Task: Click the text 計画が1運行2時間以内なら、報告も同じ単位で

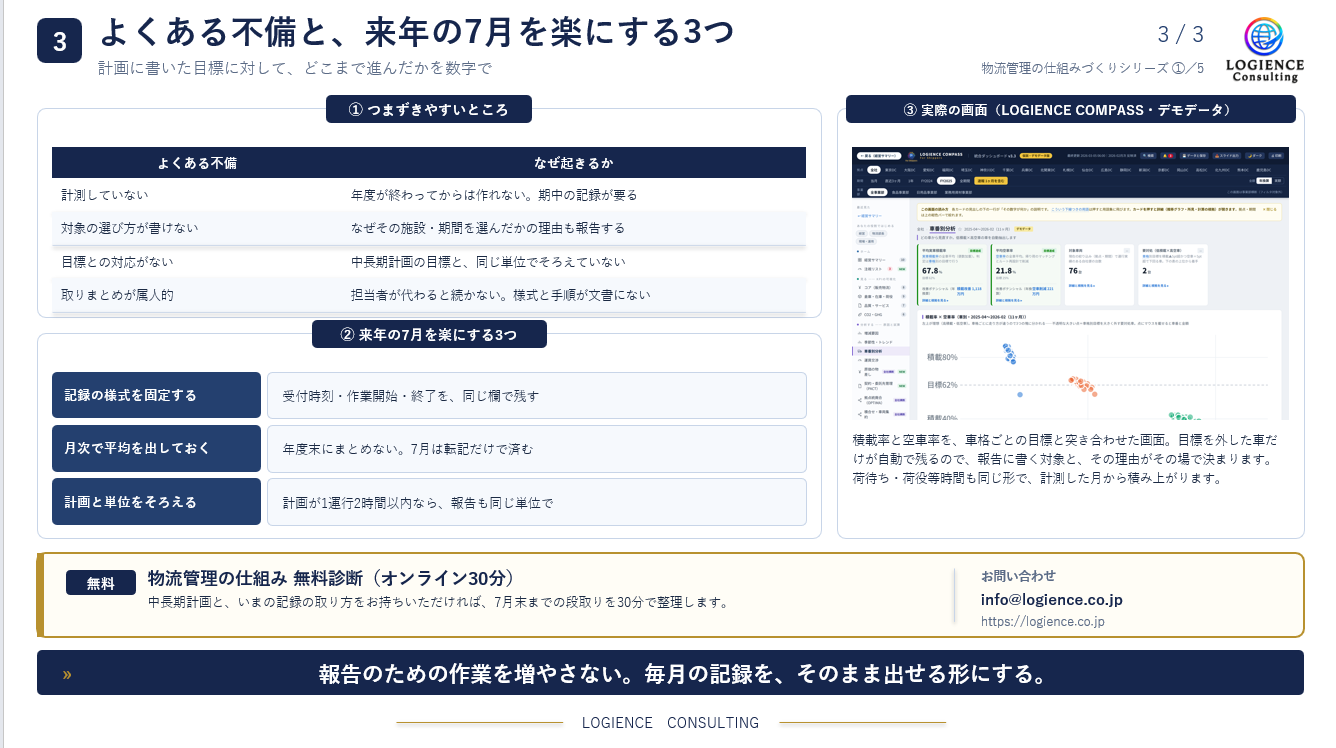Action: (x=418, y=502)
